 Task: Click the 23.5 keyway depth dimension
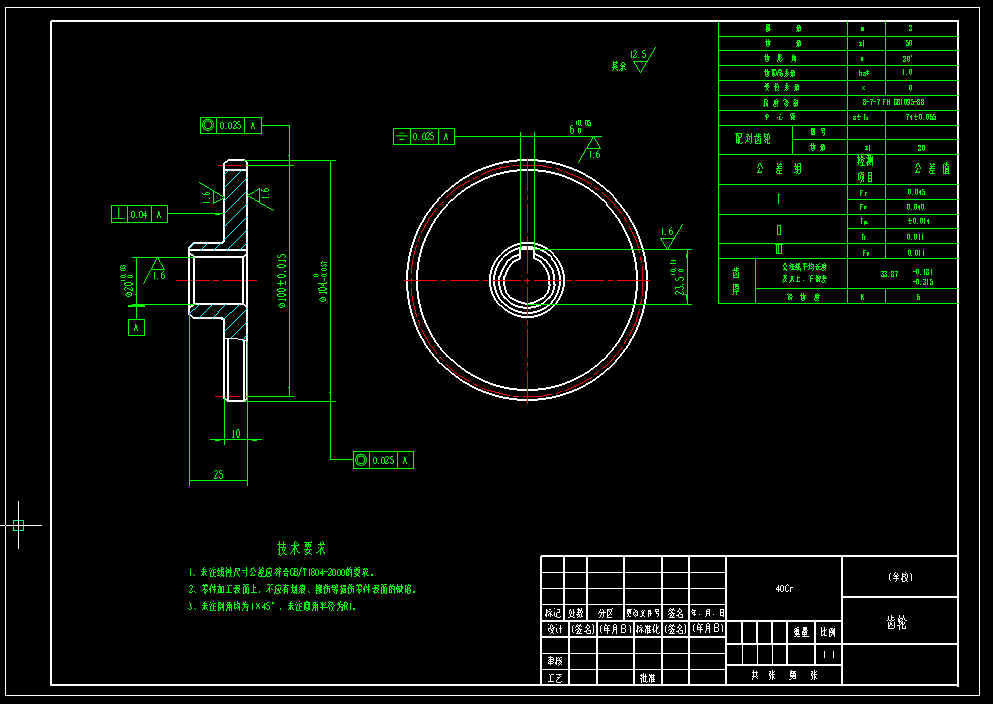click(678, 277)
